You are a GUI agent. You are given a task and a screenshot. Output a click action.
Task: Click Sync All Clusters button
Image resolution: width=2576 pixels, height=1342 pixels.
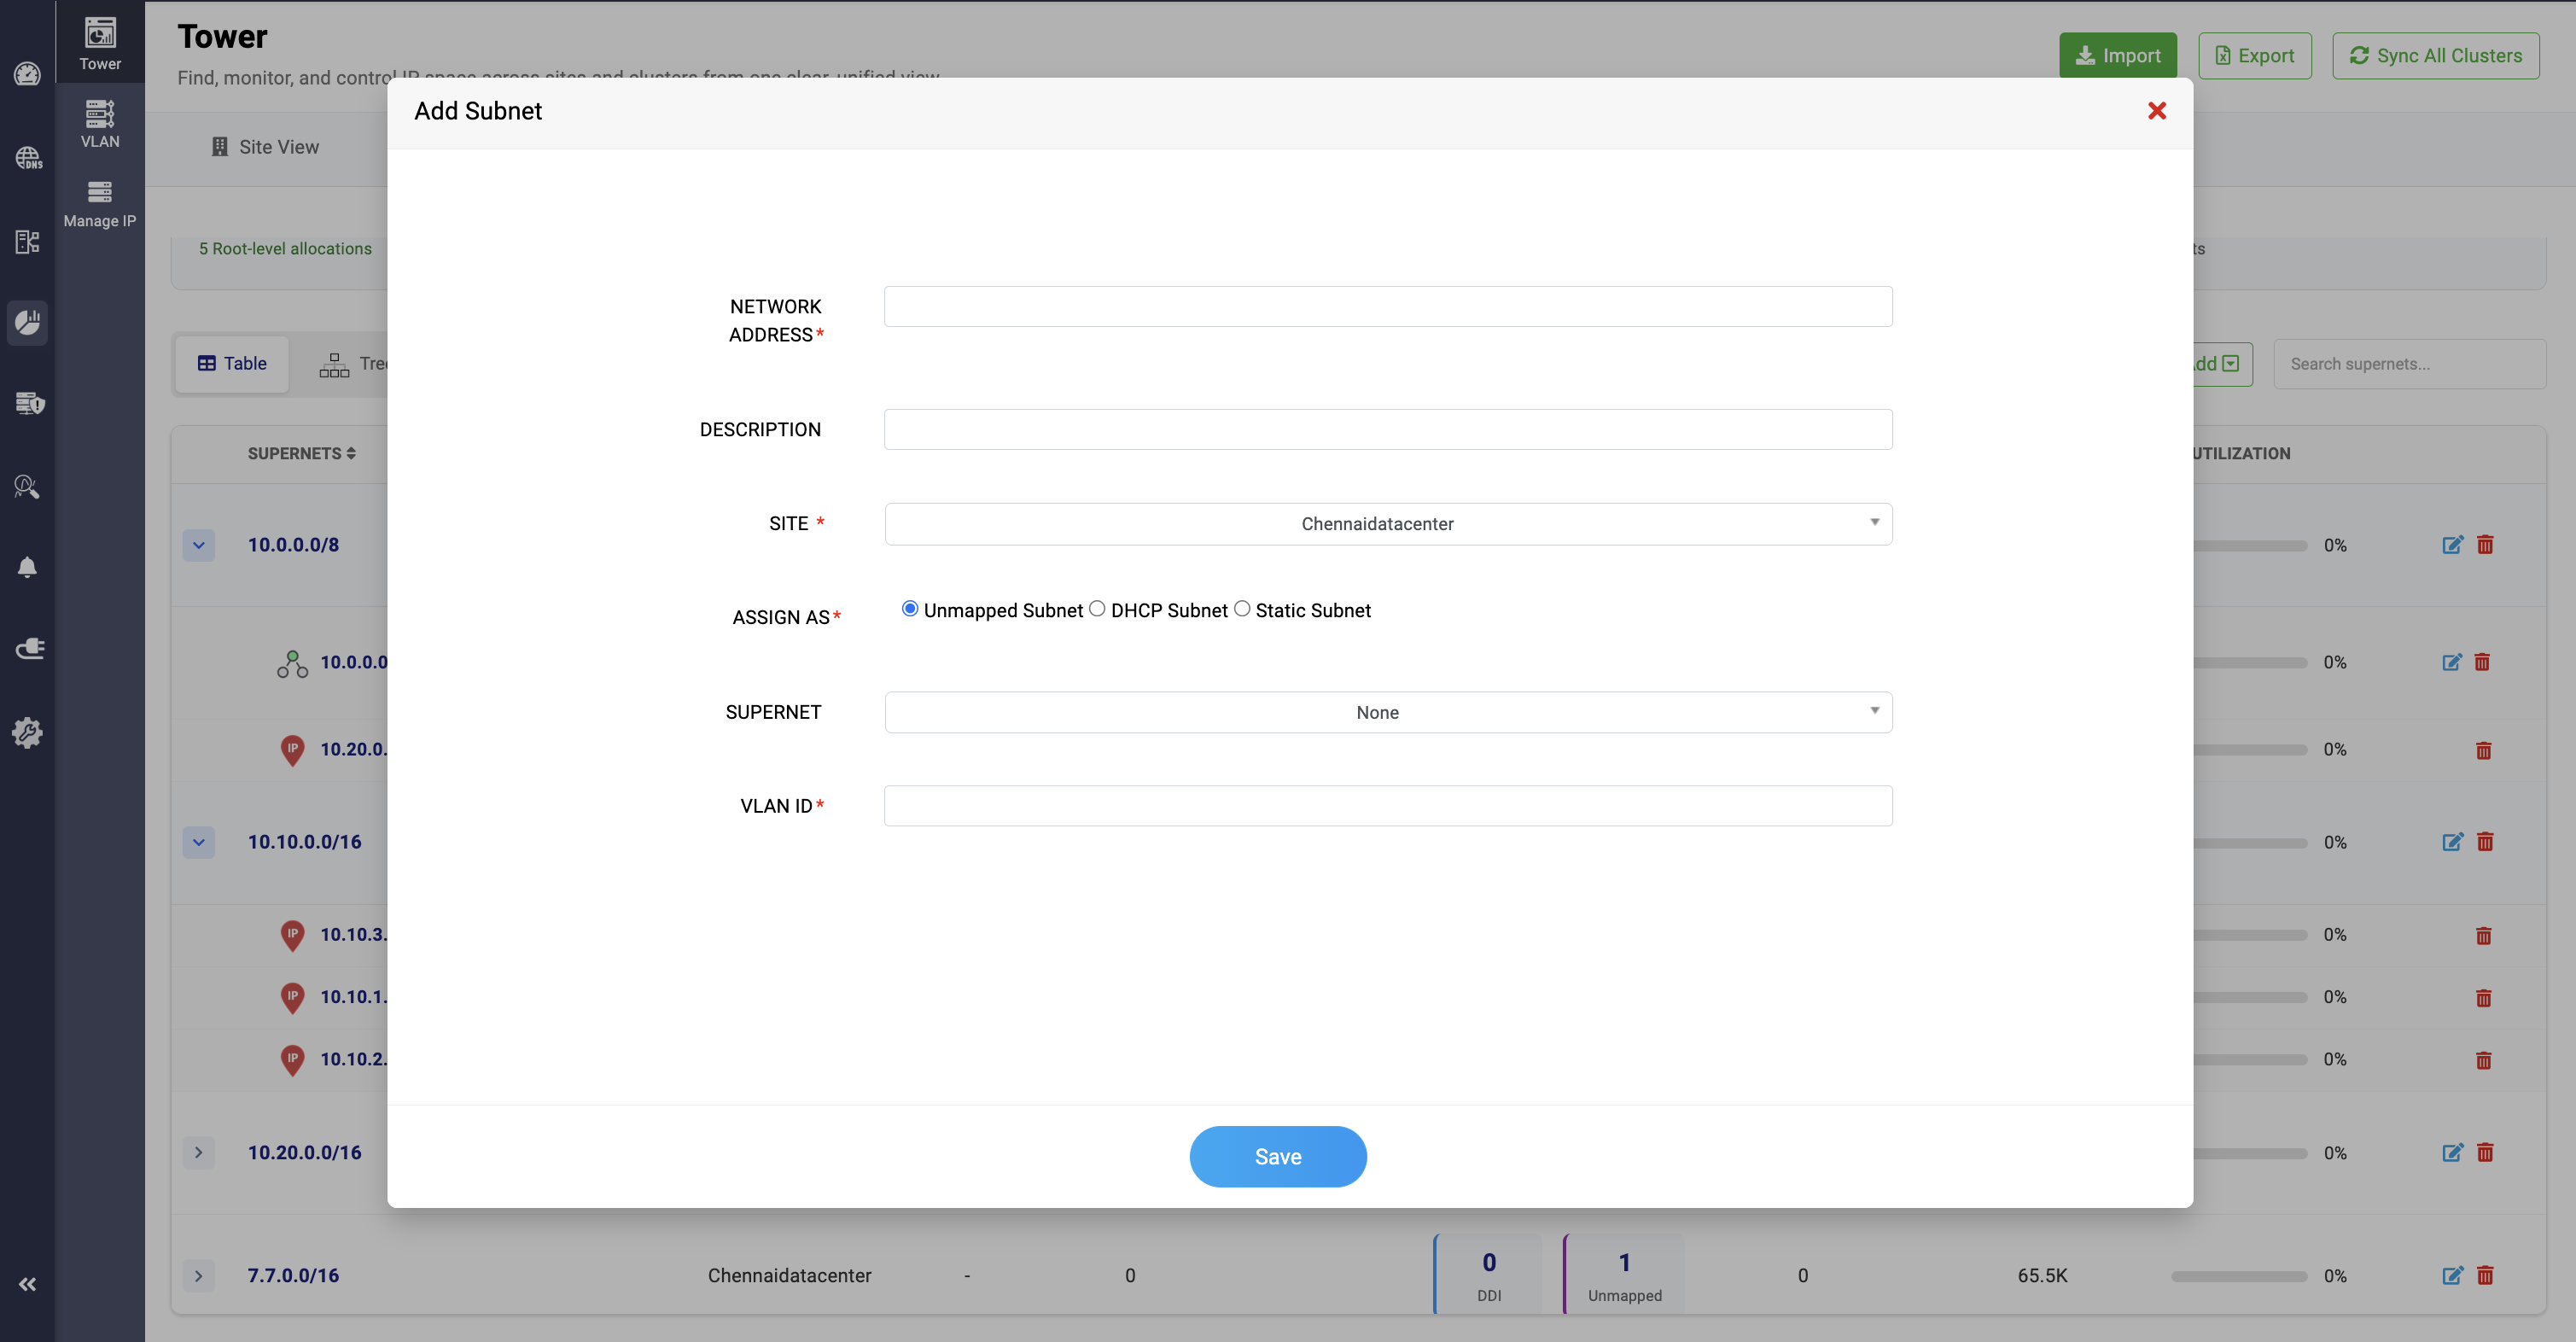click(x=2435, y=56)
